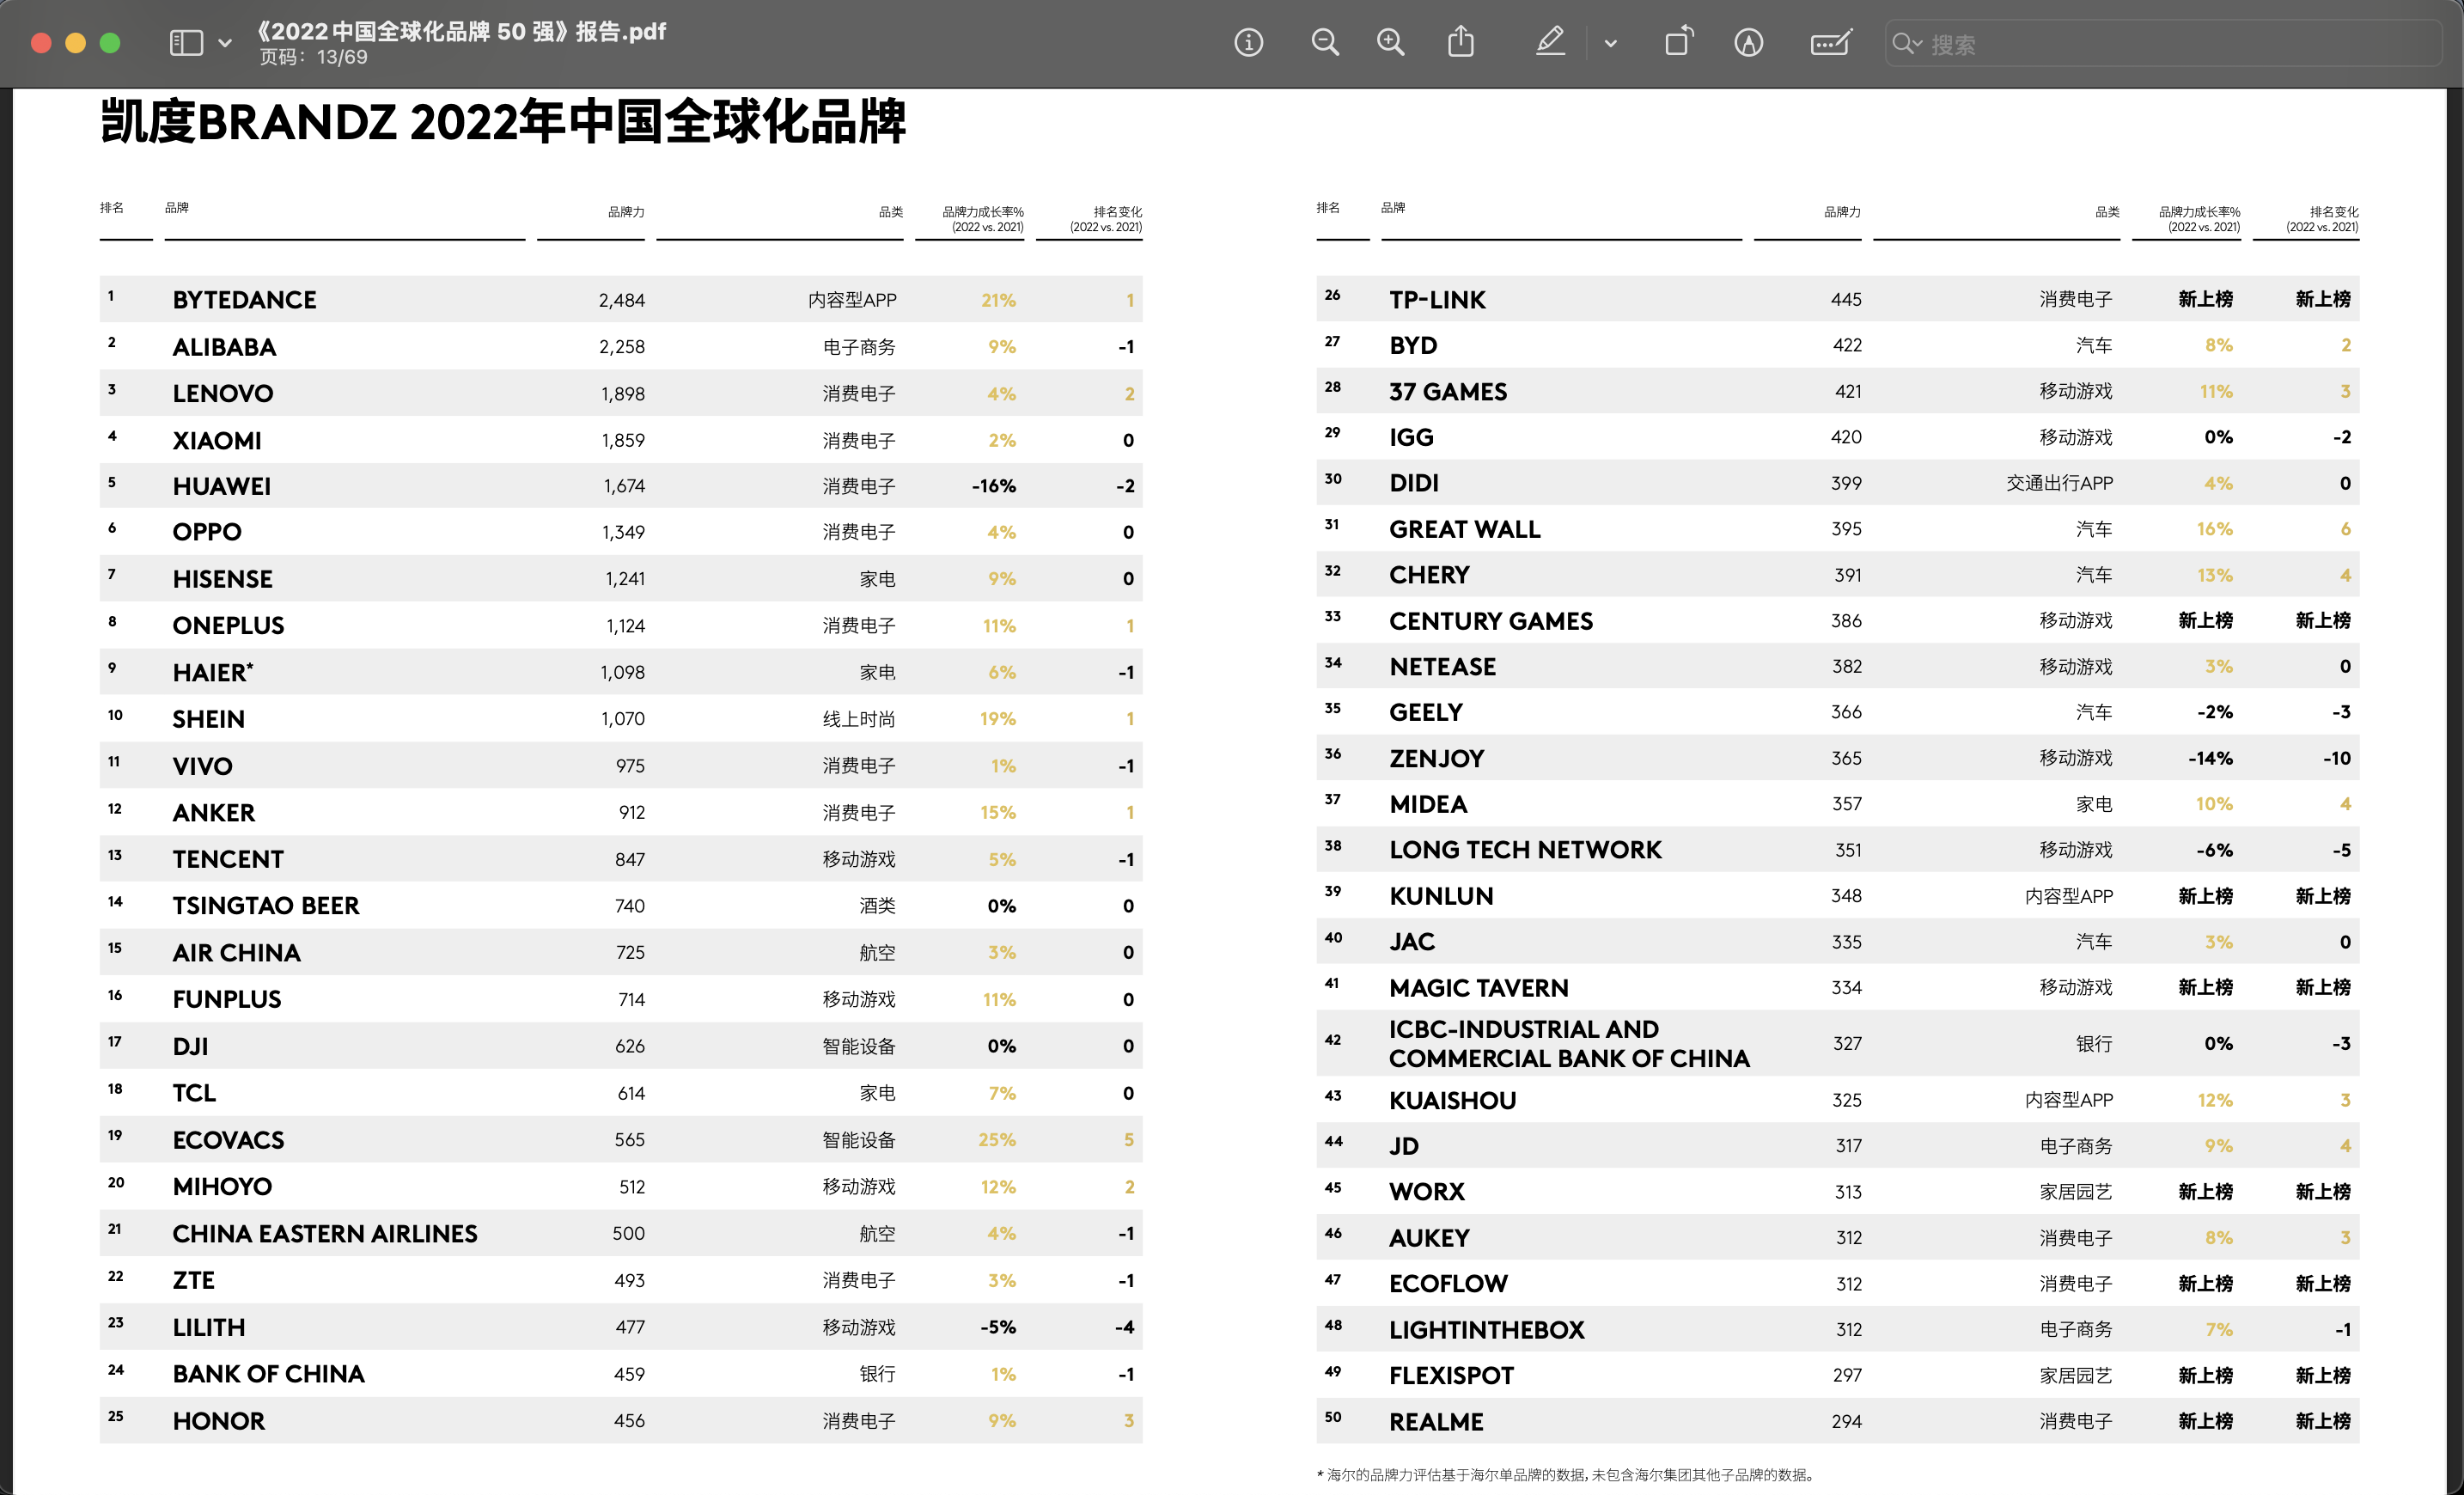
Task: Click the page heading 凯度BRANDZ 2022年中国全球化品牌
Action: 503,122
